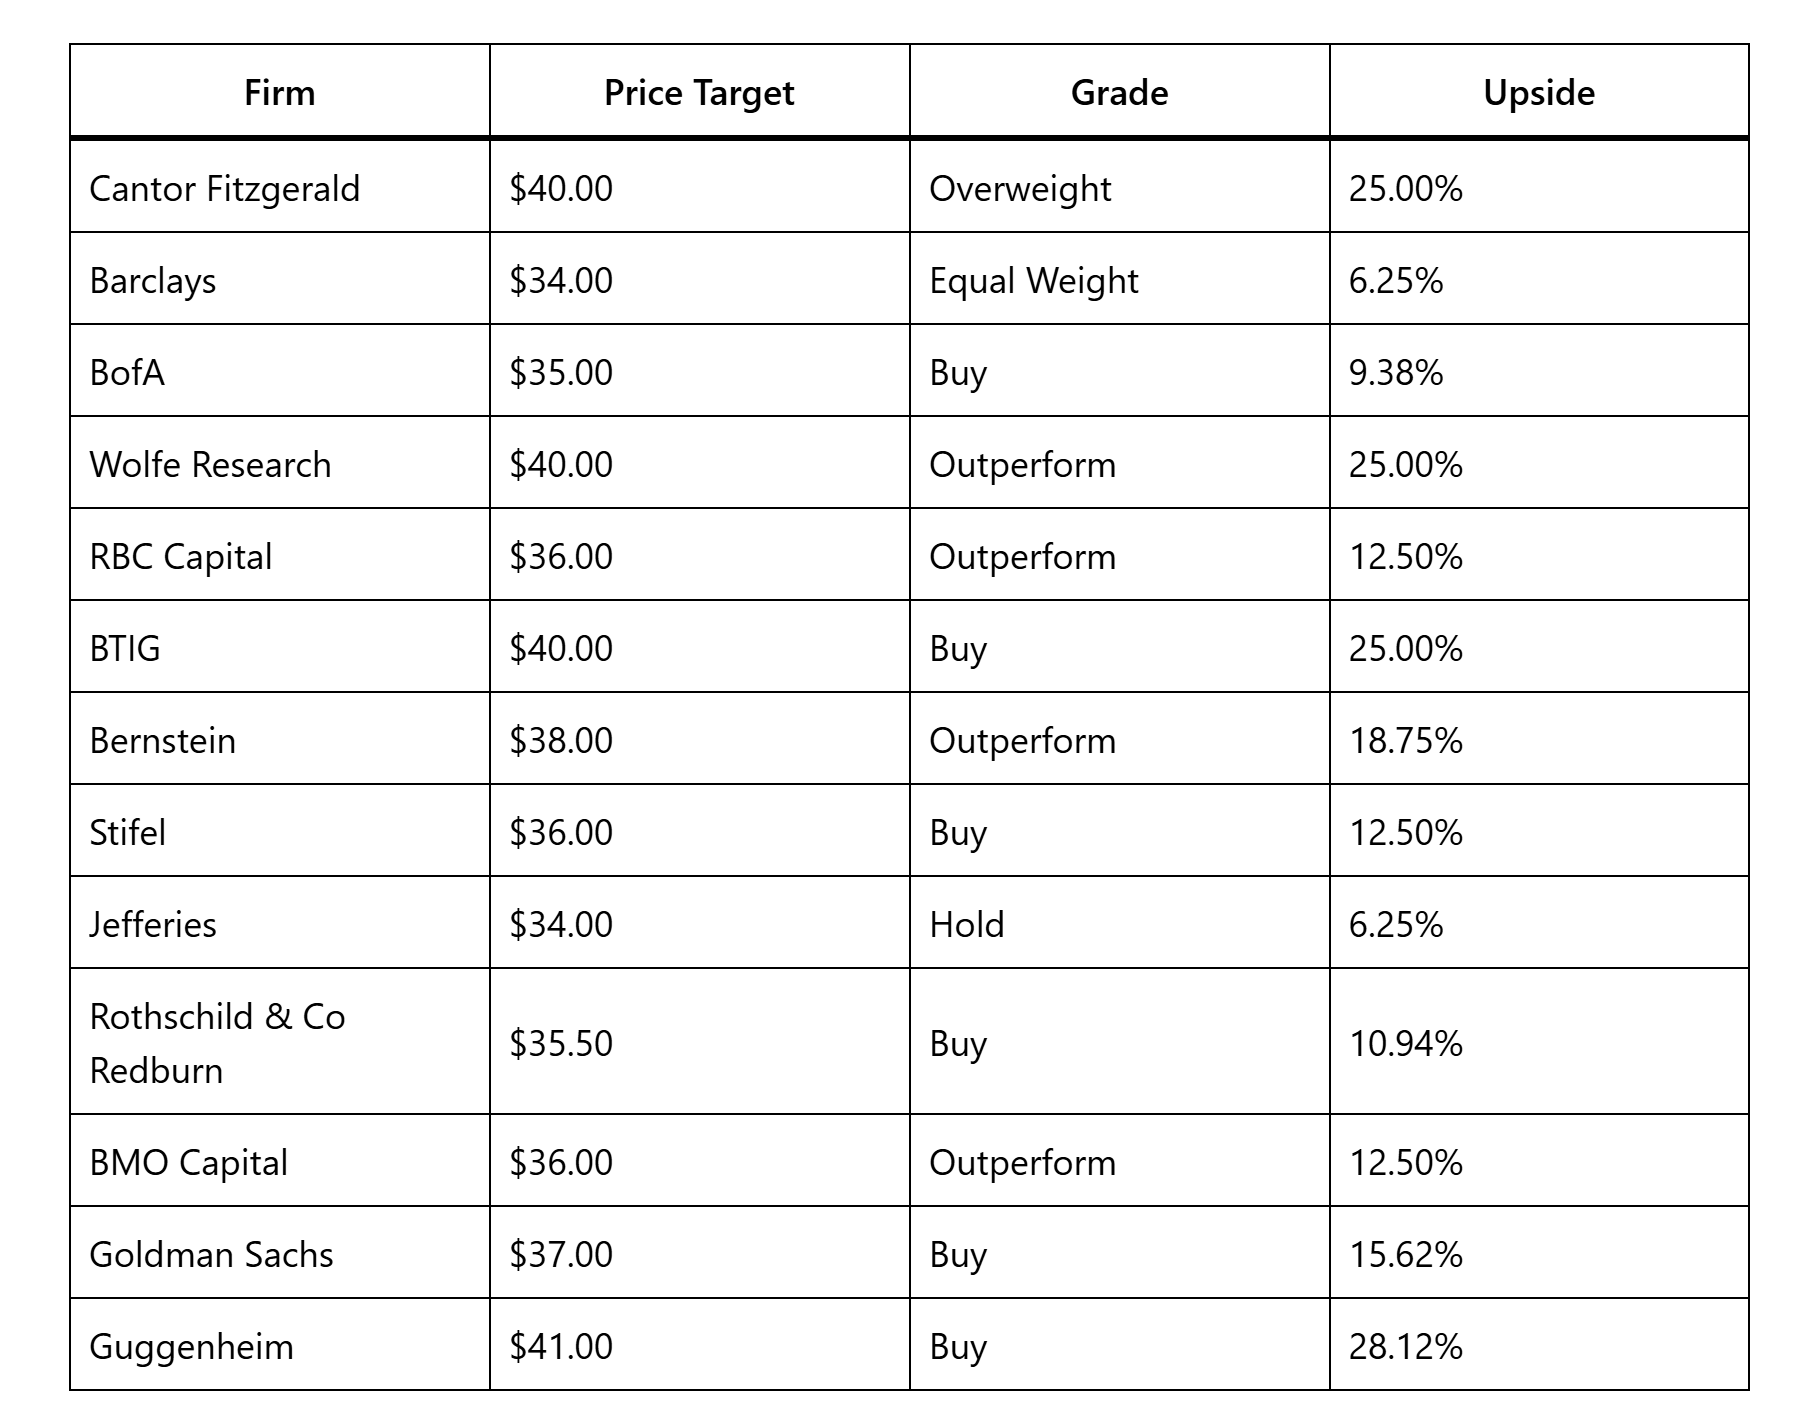Select the Cantor Fitzgerald firm cell
Viewport: 1794px width, 1404px height.
tap(224, 189)
